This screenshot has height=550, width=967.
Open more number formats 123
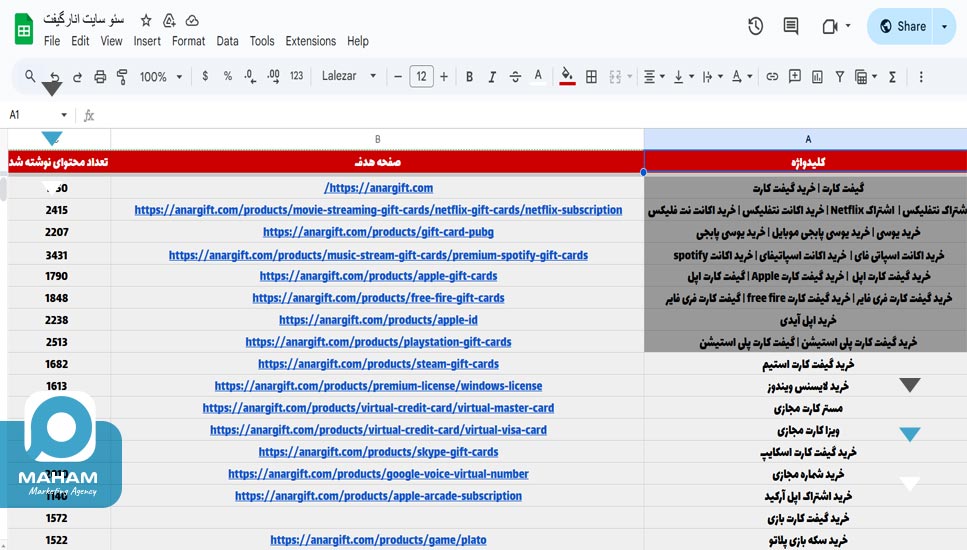297,76
